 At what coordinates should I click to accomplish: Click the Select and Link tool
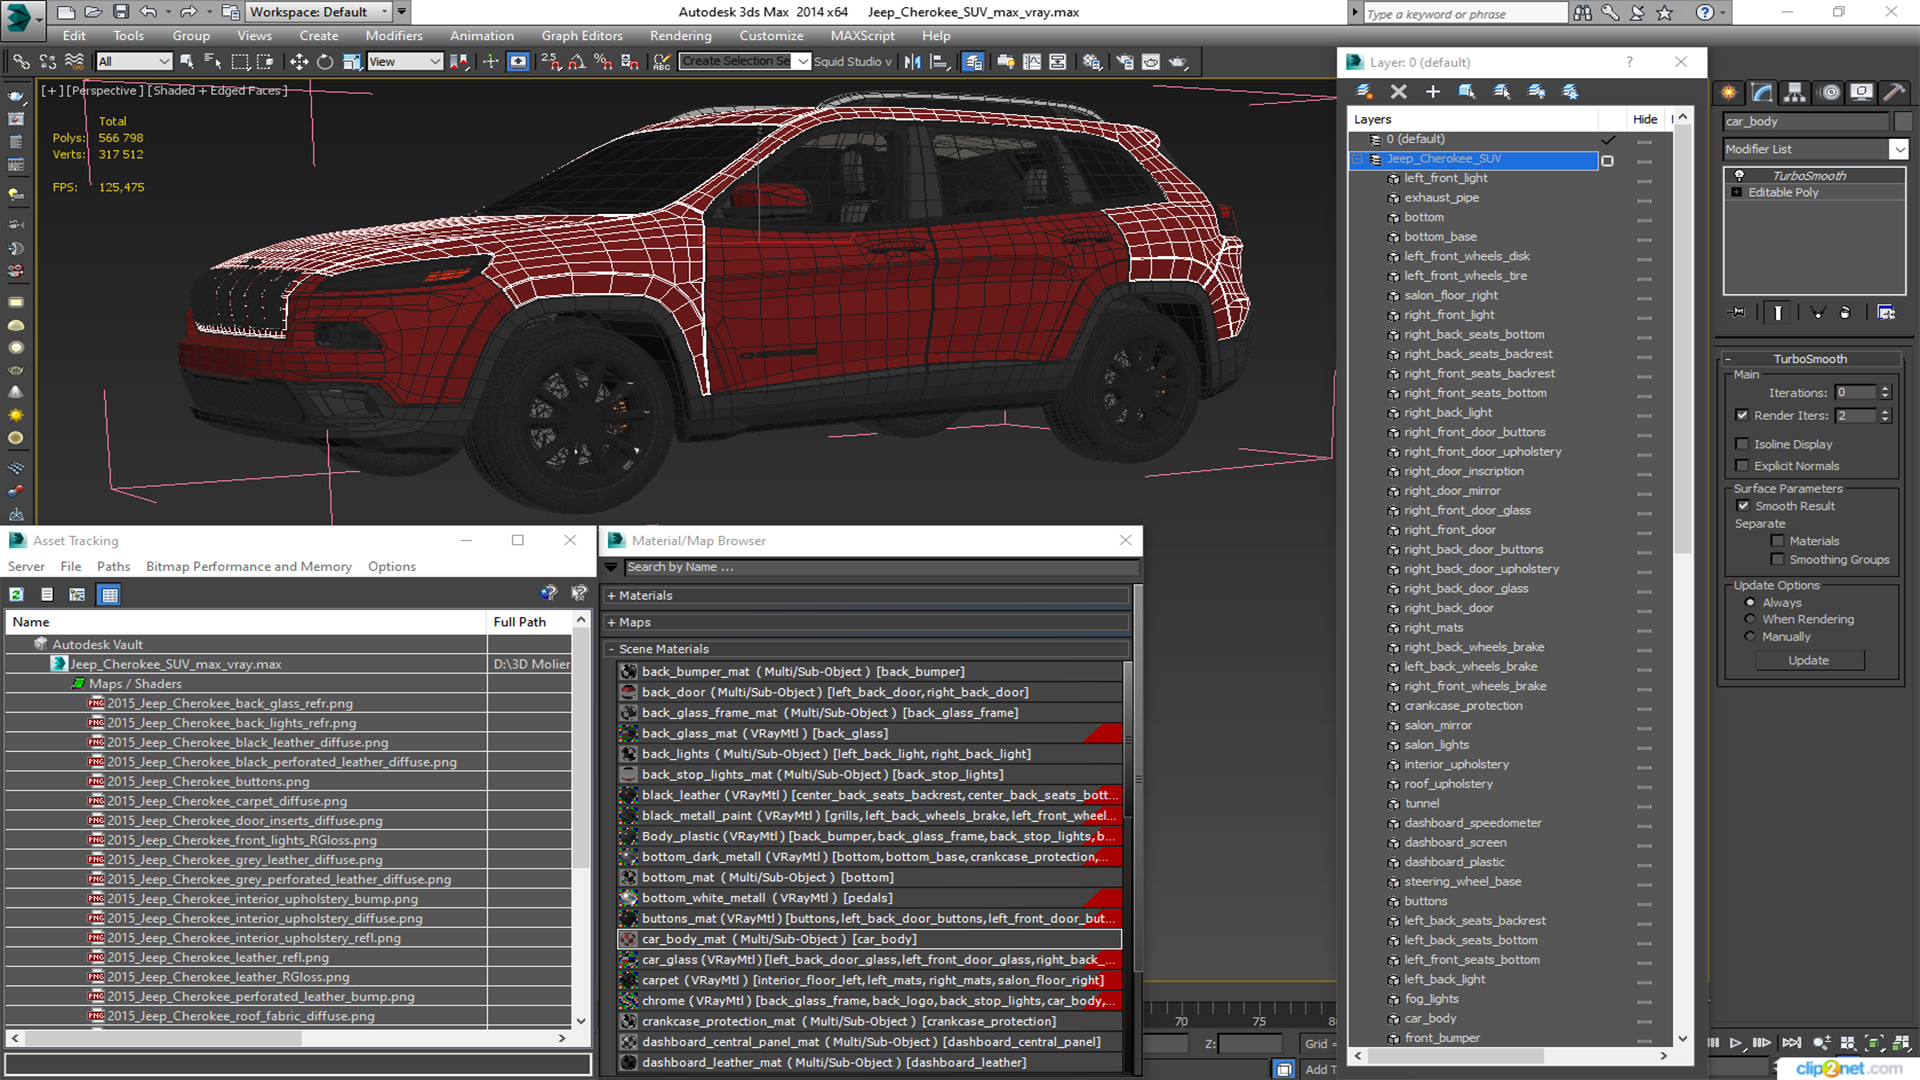[x=21, y=62]
